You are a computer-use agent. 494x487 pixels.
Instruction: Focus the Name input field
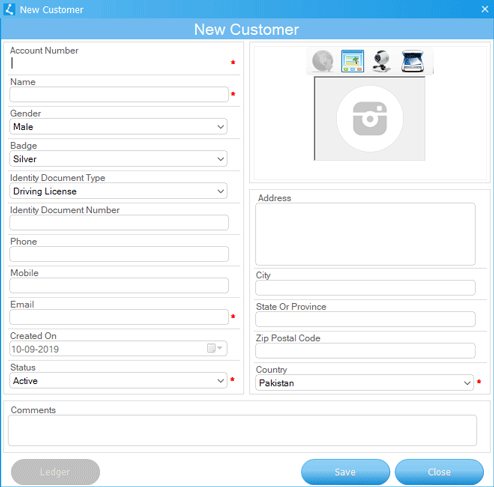pos(119,94)
